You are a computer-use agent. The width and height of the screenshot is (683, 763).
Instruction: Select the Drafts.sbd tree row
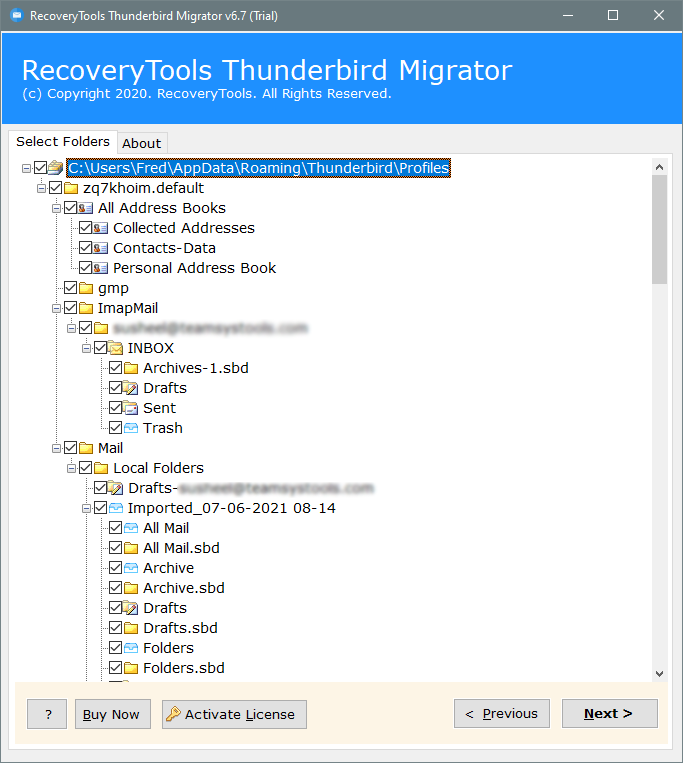tap(180, 628)
